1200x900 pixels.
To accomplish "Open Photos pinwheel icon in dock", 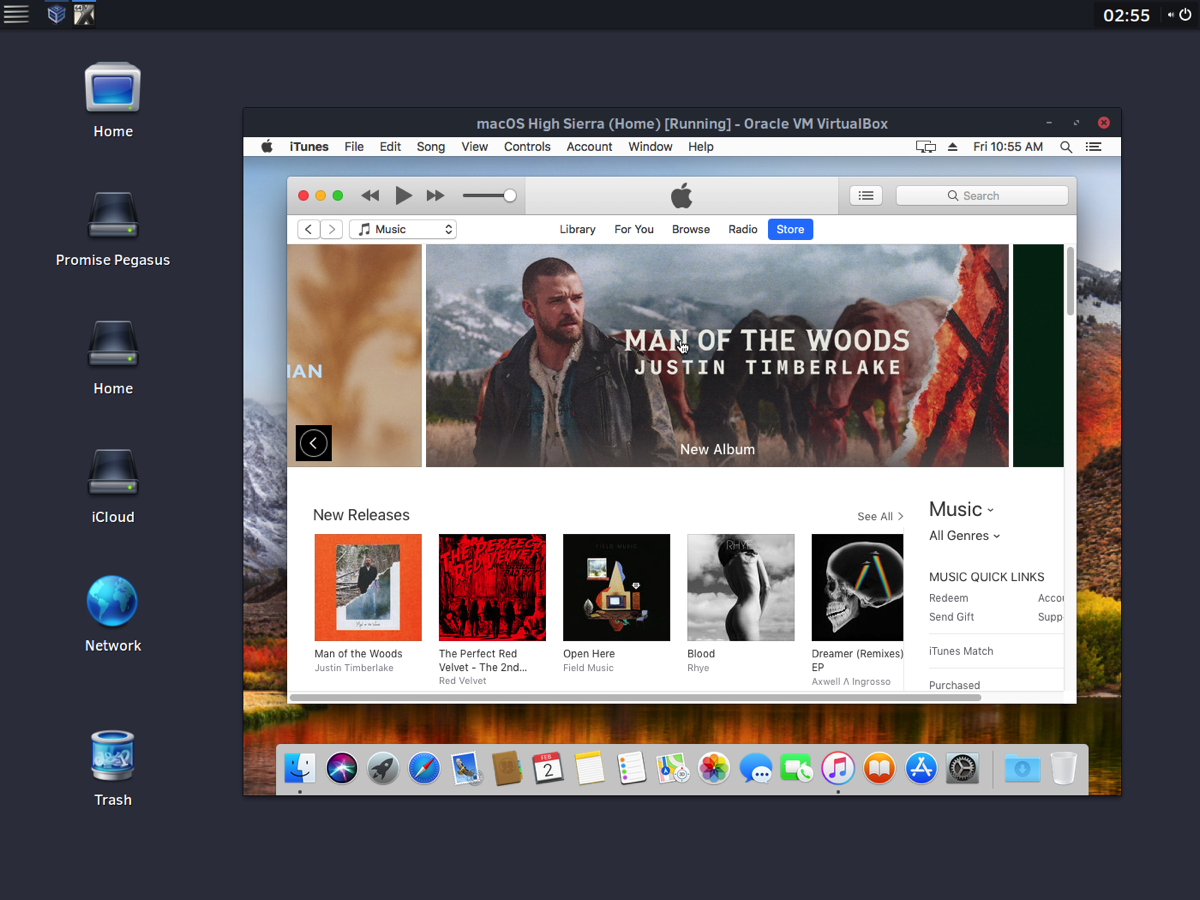I will (714, 768).
